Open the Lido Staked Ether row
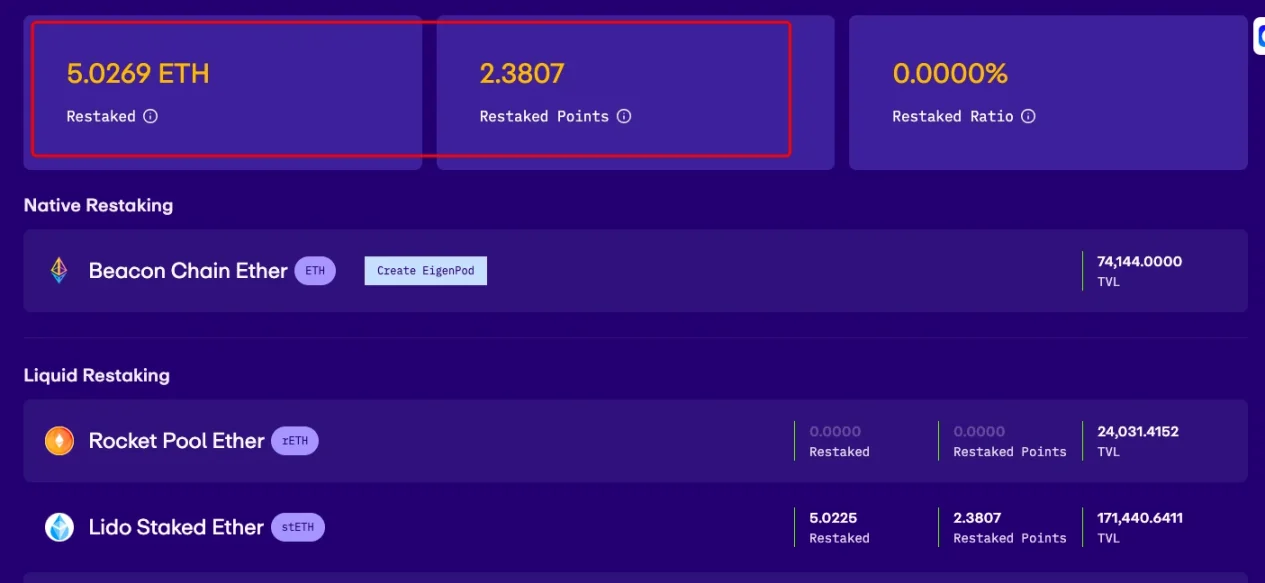The height and width of the screenshot is (583, 1265). [x=635, y=527]
